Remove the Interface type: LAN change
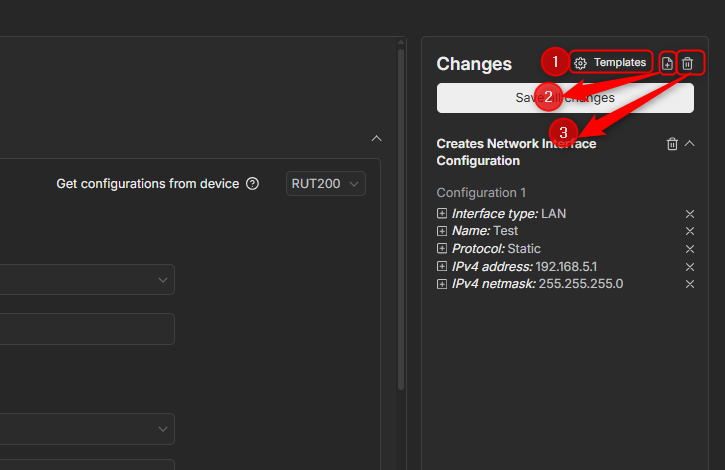Image resolution: width=725 pixels, height=470 pixels. click(689, 214)
